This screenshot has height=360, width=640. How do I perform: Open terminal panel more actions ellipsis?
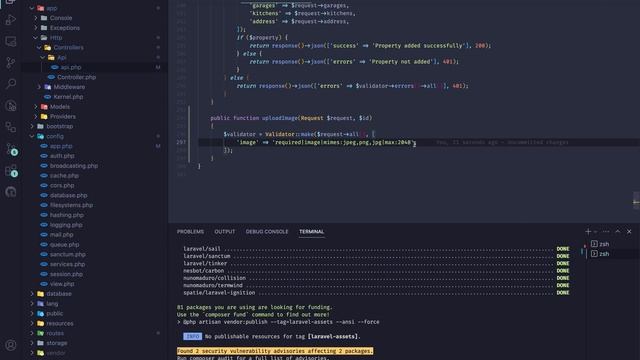point(606,231)
